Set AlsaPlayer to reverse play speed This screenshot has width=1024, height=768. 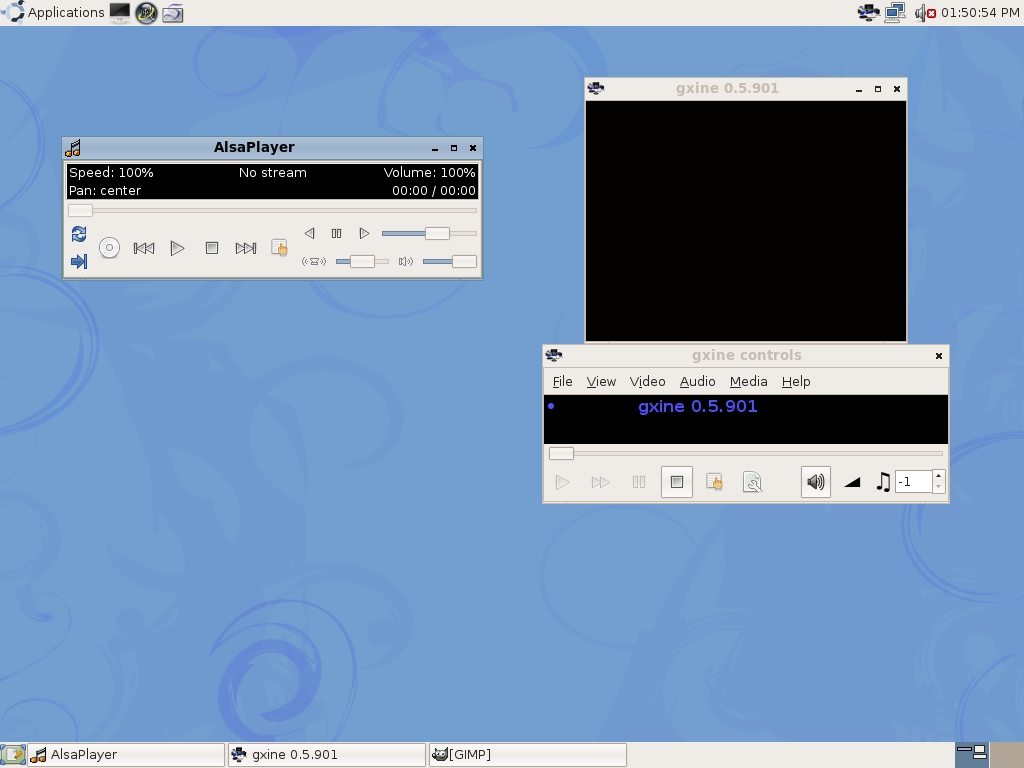310,233
